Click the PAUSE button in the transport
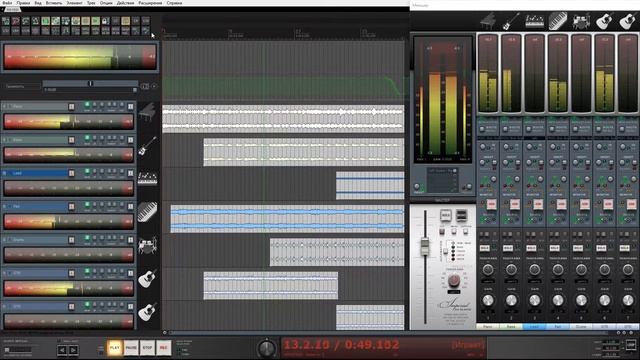 tap(131, 348)
